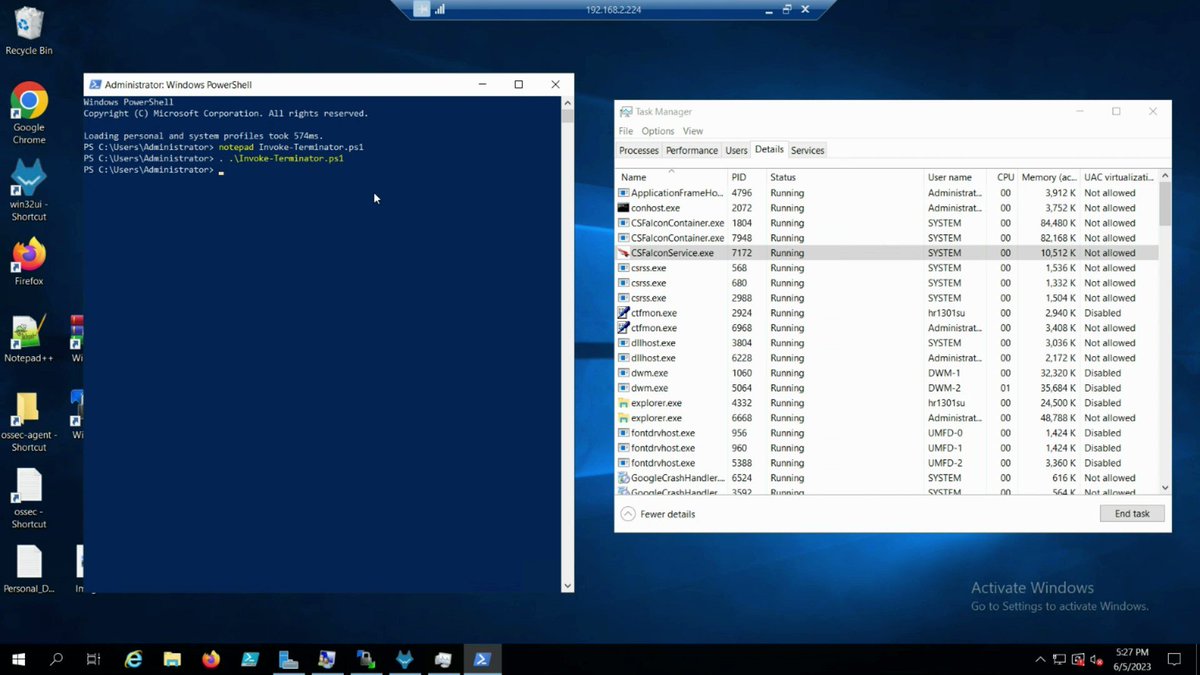Click the pin icon on remote connection bar
This screenshot has height=675, width=1200.
421,9
